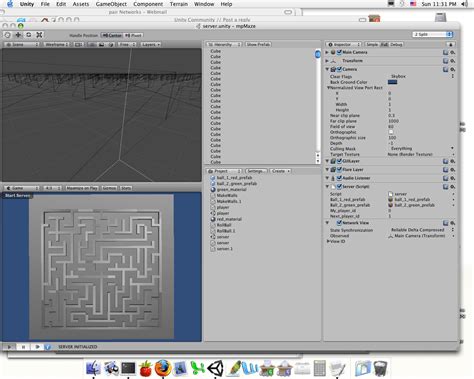Screen dimensions: 474x379
Task: Toggle the Server (Script) checkbox
Action: (x=339, y=187)
